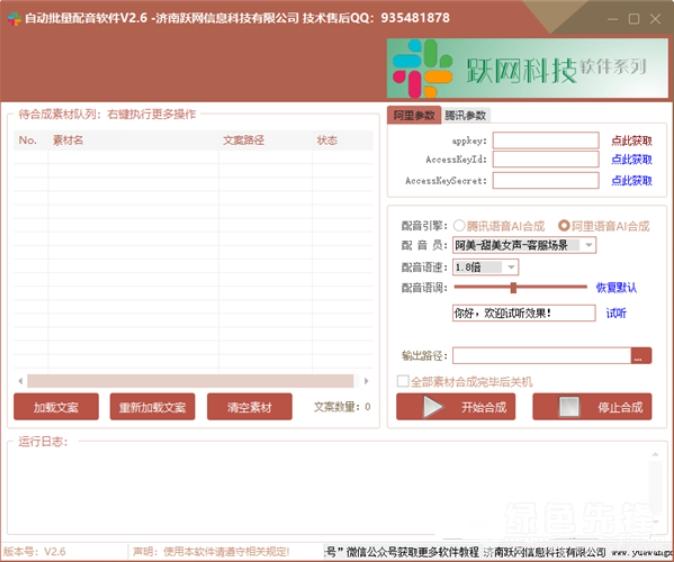674x562 pixels.
Task: Click the No. column header
Action: (x=31, y=140)
